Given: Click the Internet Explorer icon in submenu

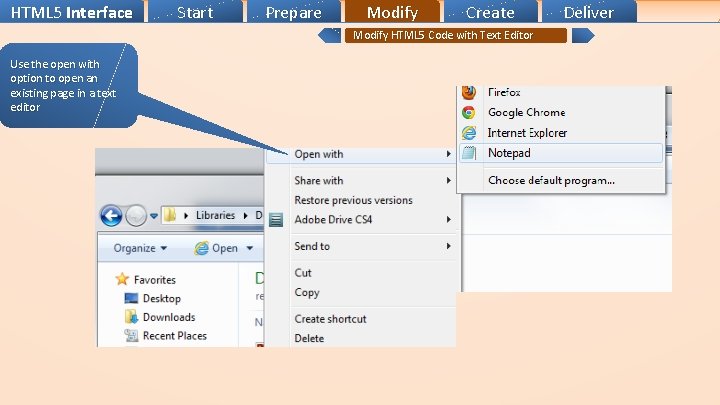Looking at the screenshot, I should (x=469, y=133).
